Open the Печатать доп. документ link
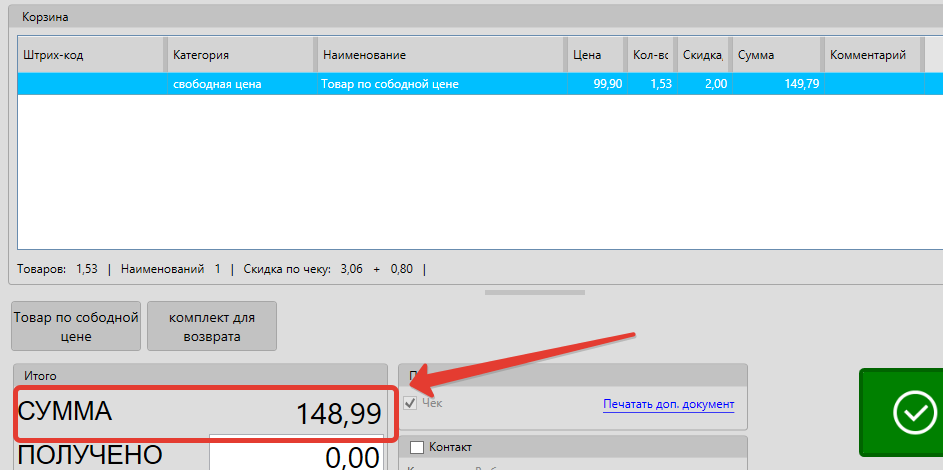Viewport: 943px width, 470px height. point(668,404)
